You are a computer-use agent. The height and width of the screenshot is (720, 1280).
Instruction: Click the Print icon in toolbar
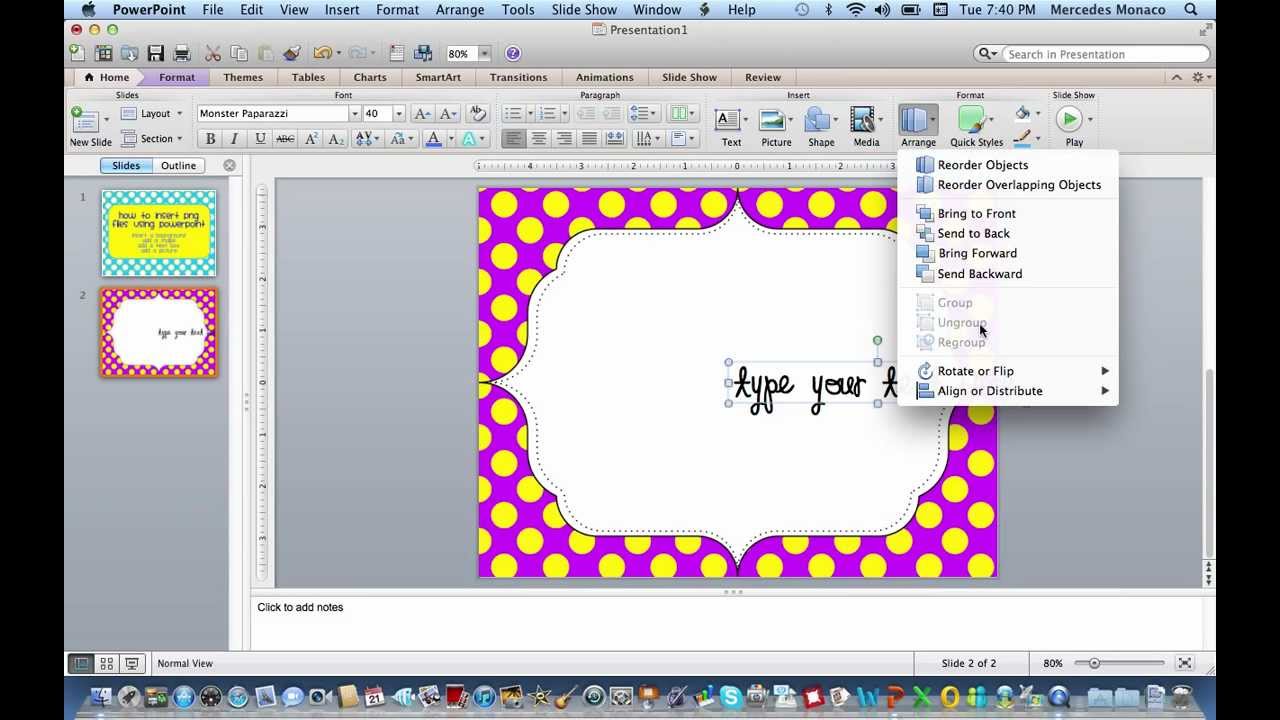[x=181, y=53]
